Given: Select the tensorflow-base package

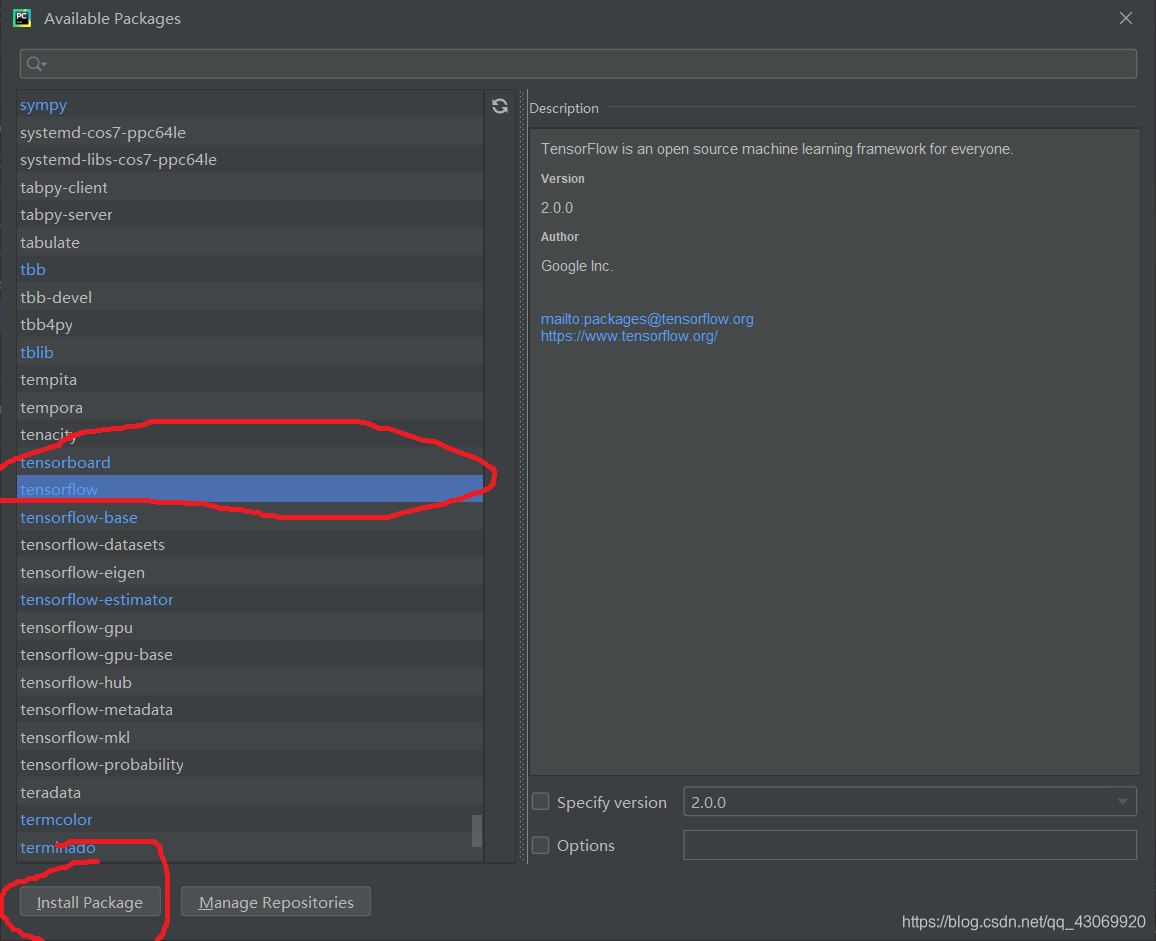Looking at the screenshot, I should pyautogui.click(x=250, y=517).
